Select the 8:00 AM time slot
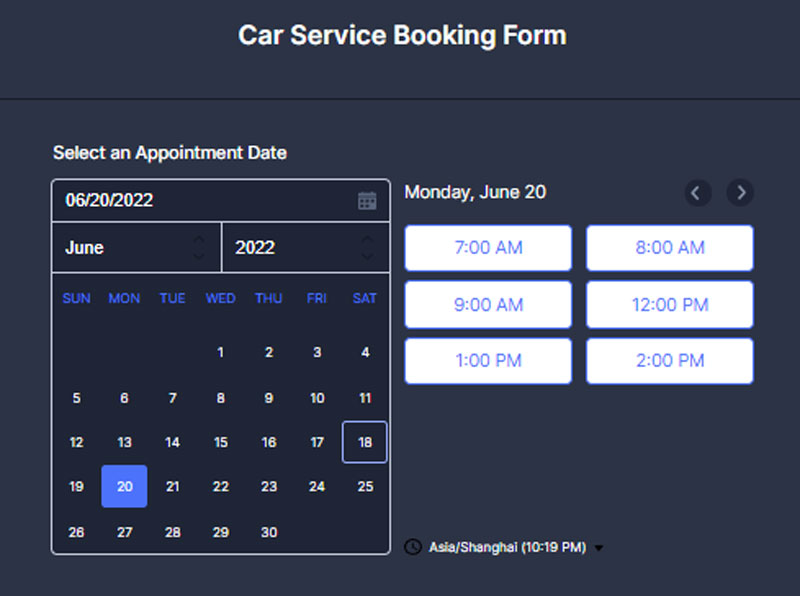This screenshot has width=800, height=596. (670, 248)
